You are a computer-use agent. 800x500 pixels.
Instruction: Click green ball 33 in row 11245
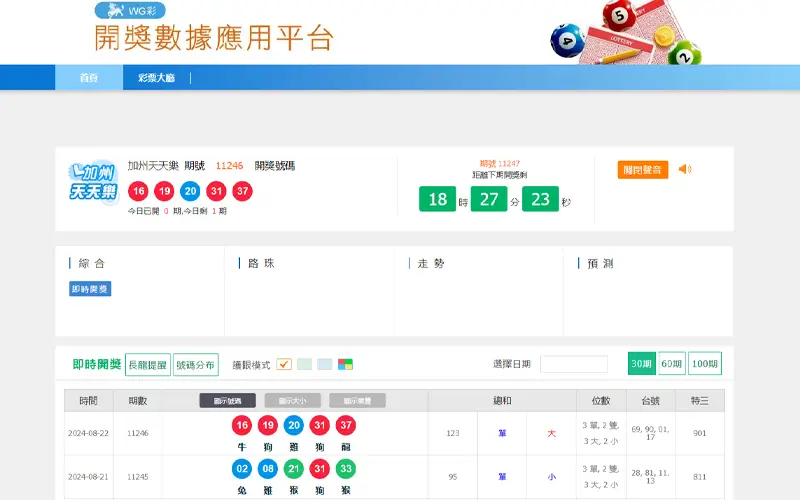tap(346, 468)
